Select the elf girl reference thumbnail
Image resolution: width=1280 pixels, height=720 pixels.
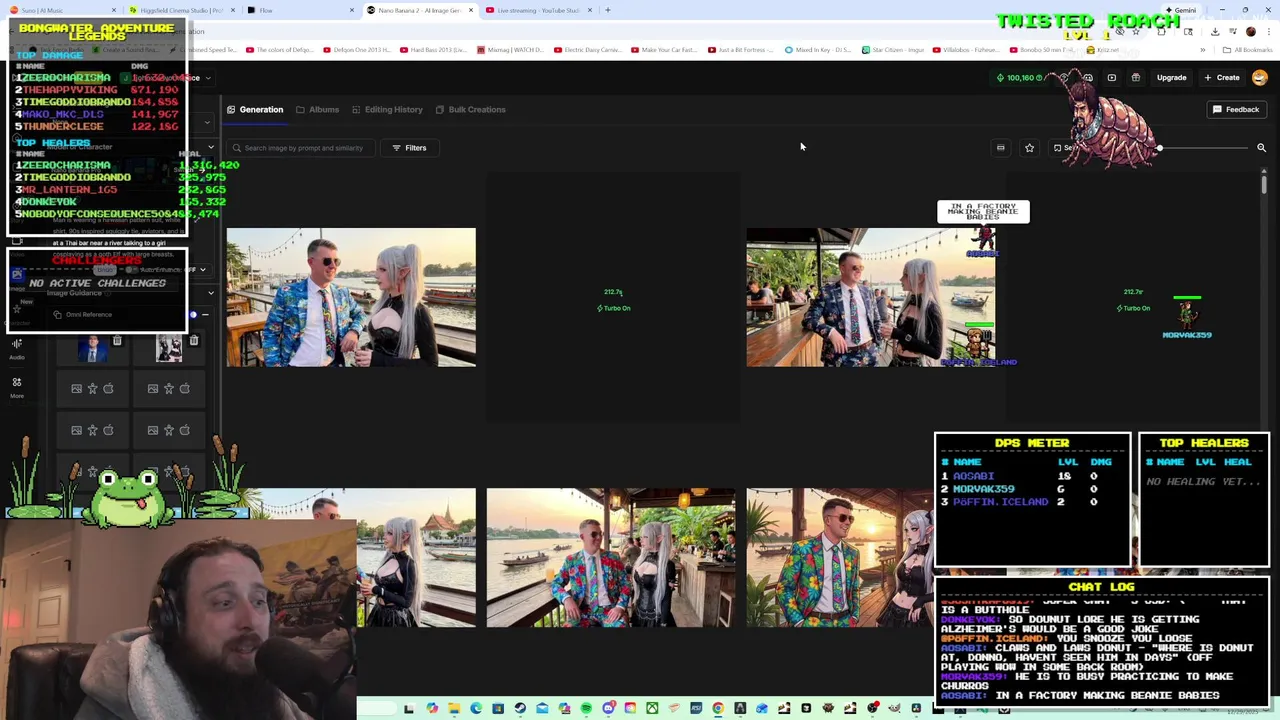[x=168, y=349]
